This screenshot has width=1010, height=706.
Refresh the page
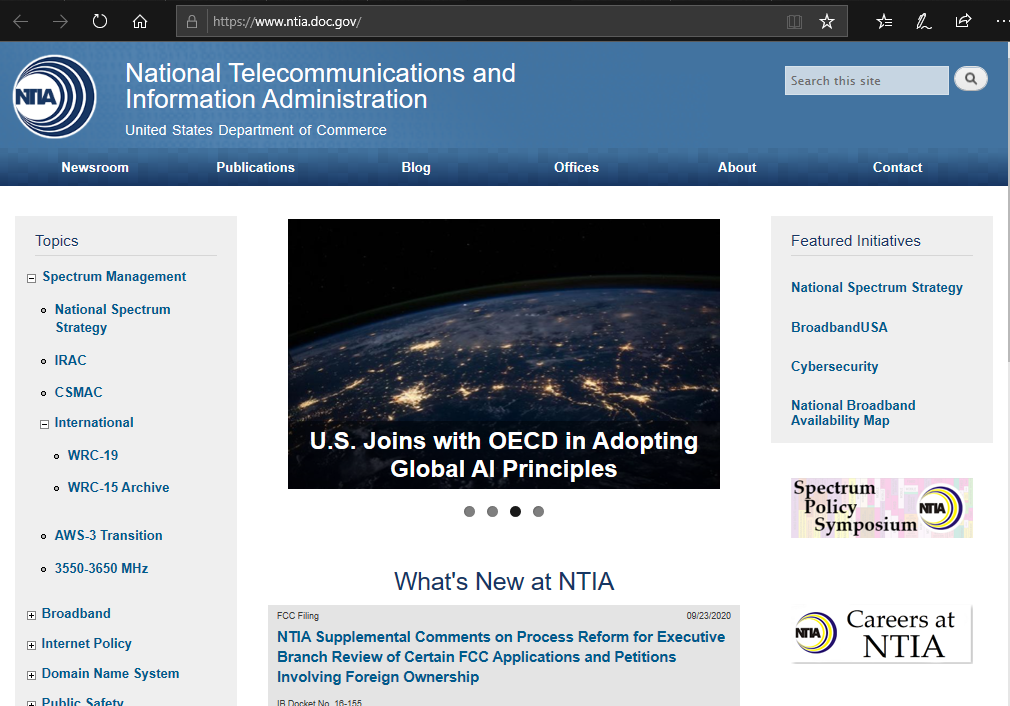(100, 22)
